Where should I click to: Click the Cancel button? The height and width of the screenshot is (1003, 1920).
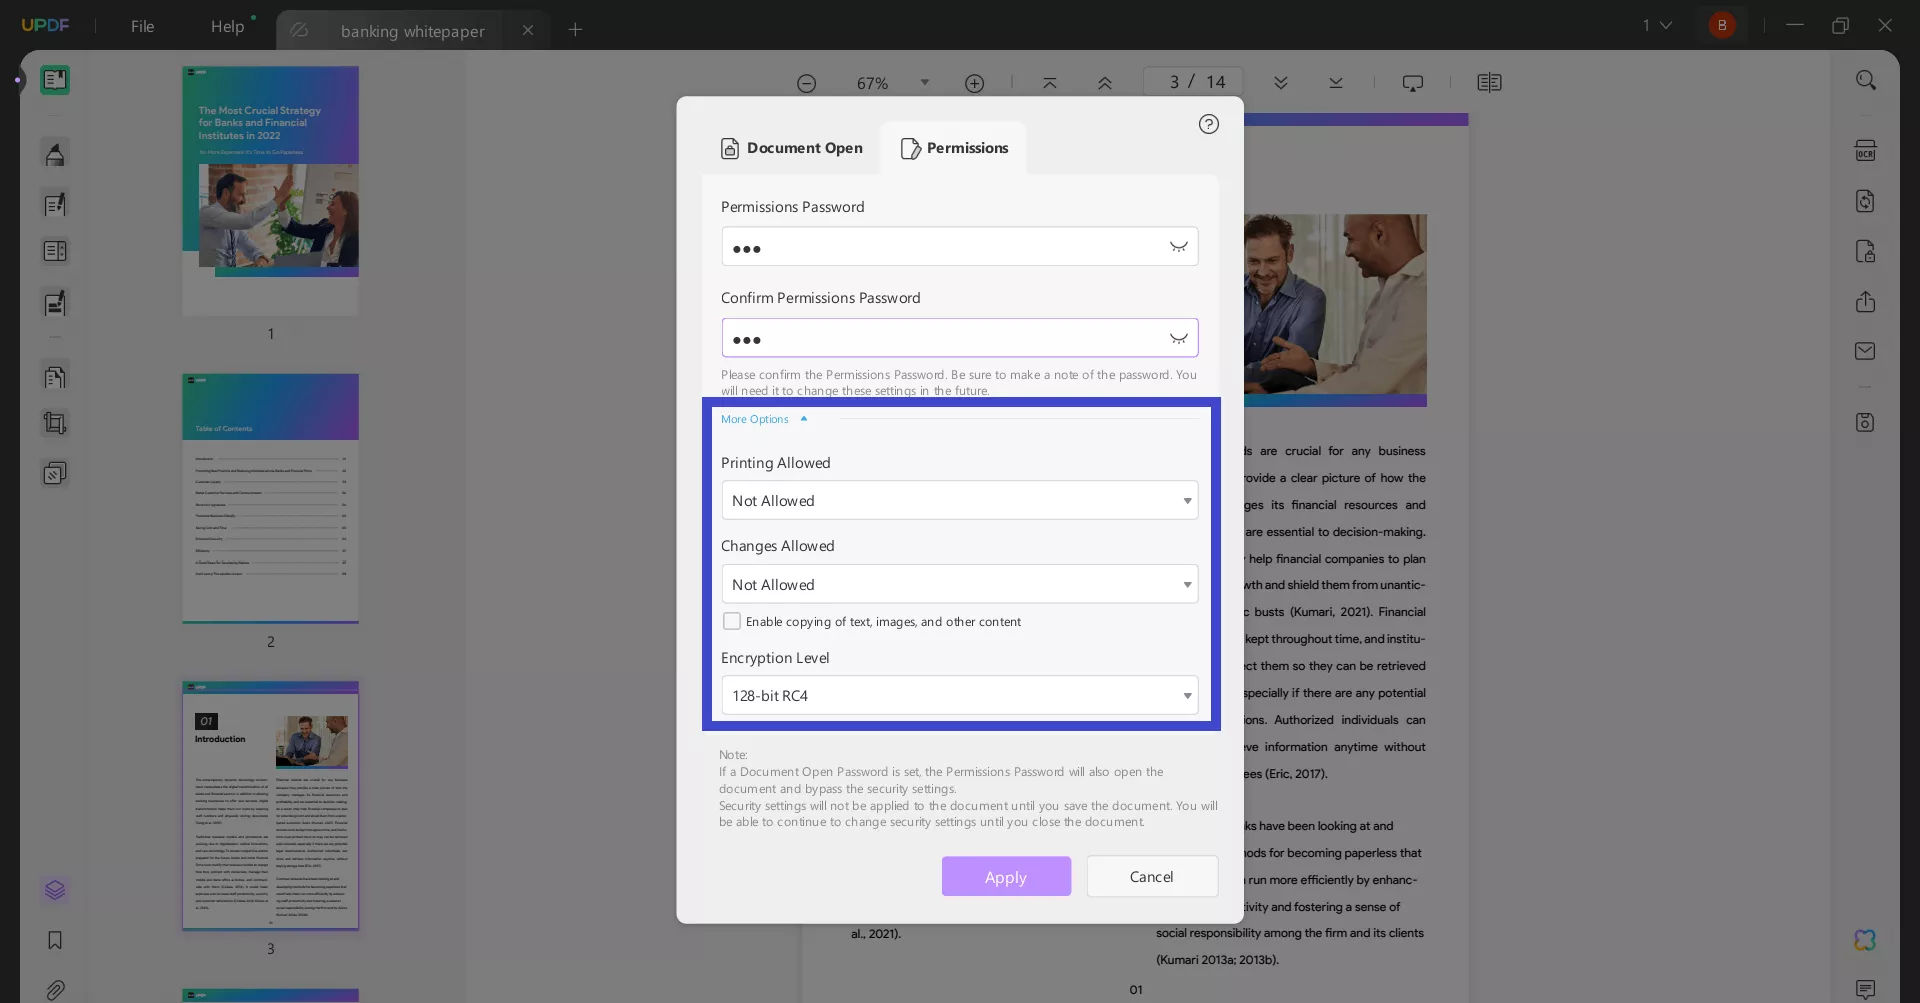coord(1152,876)
